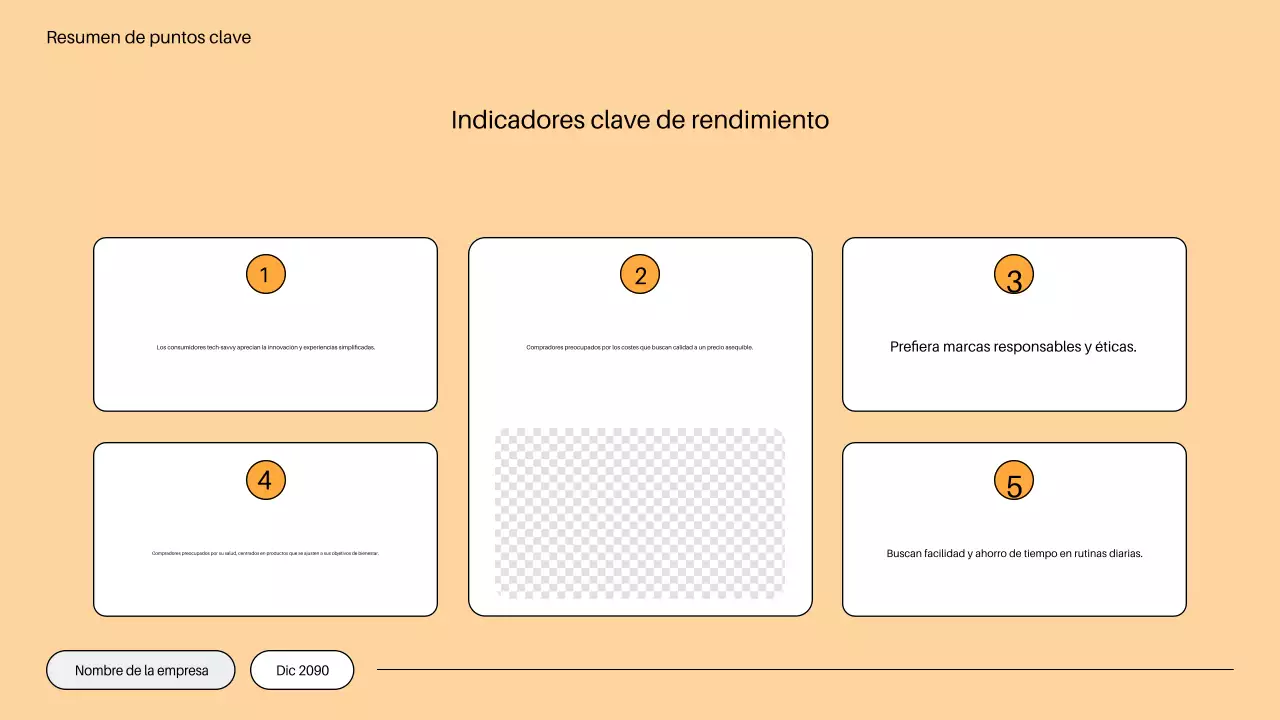Click the orange number 1 badge
This screenshot has width=1280, height=720.
coord(265,274)
